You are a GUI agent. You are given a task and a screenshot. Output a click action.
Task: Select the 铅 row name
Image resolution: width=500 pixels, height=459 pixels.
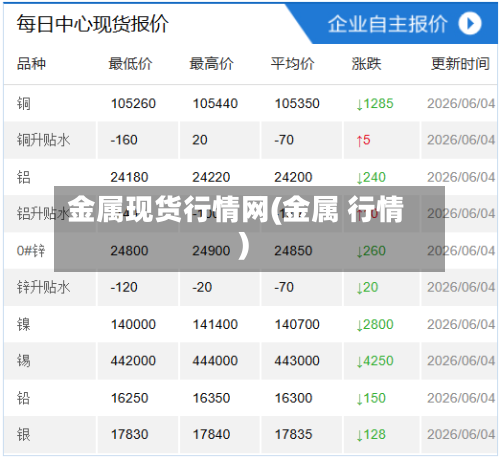24,398
